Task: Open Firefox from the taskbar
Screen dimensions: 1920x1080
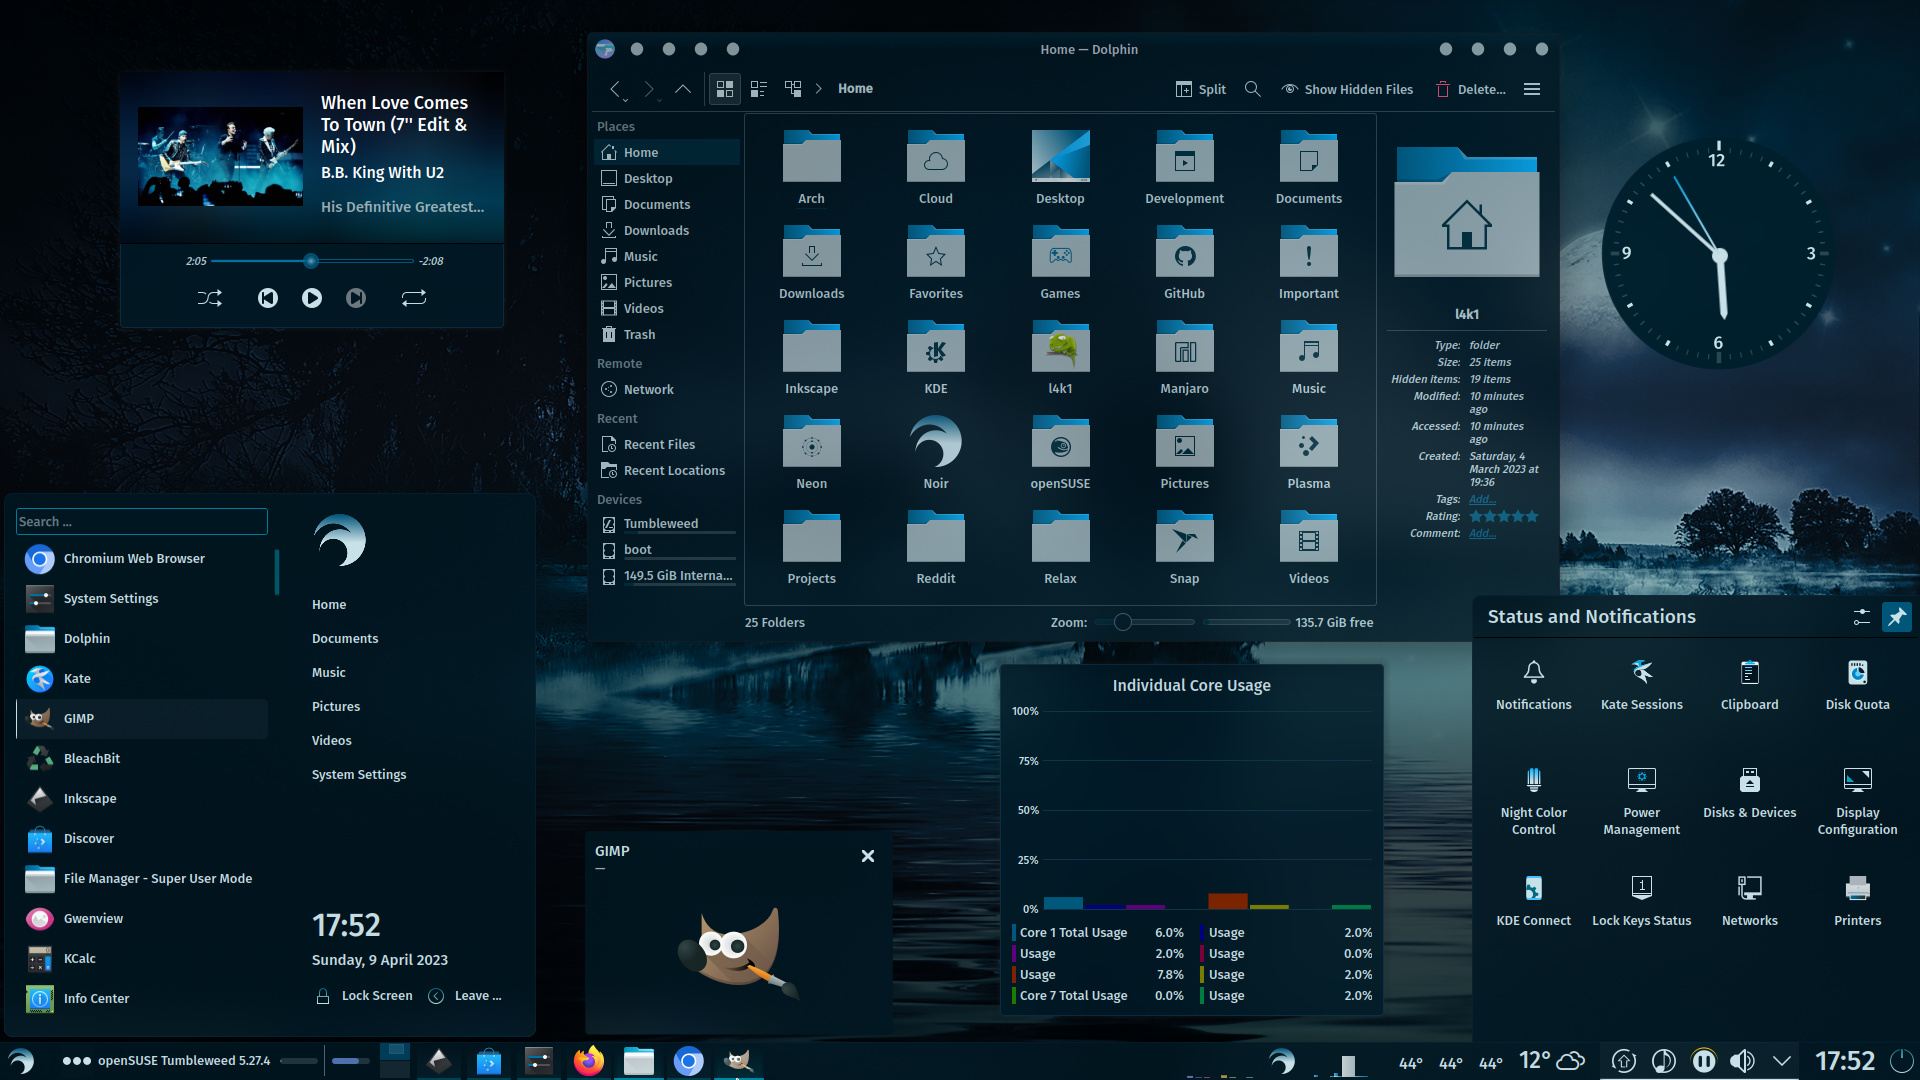Action: point(589,1061)
